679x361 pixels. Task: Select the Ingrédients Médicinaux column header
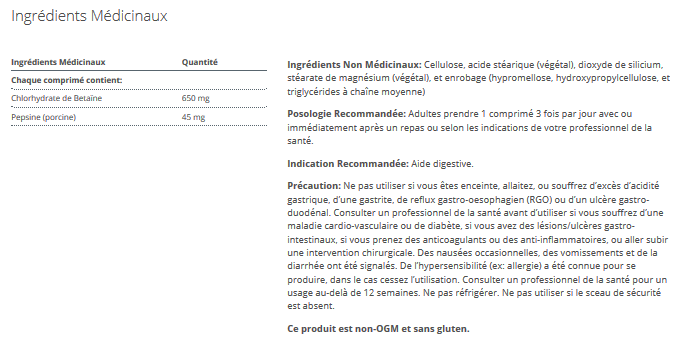pos(58,62)
